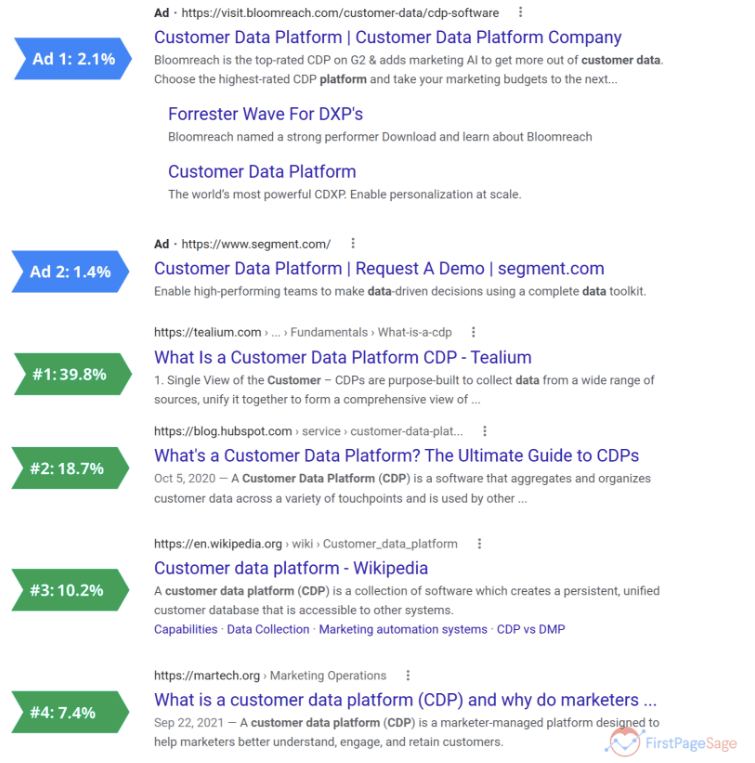Open the three-dot options next to the martech.org URL
755x763 pixels.
click(408, 676)
